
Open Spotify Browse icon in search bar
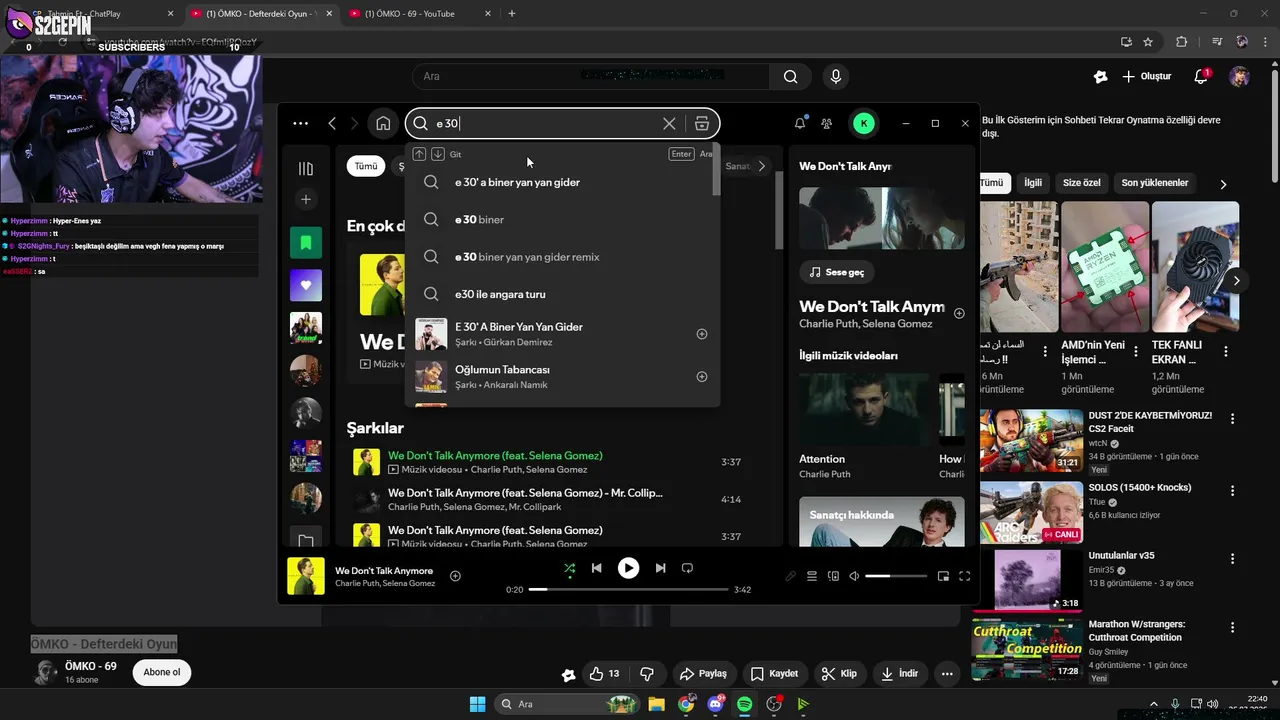(702, 124)
